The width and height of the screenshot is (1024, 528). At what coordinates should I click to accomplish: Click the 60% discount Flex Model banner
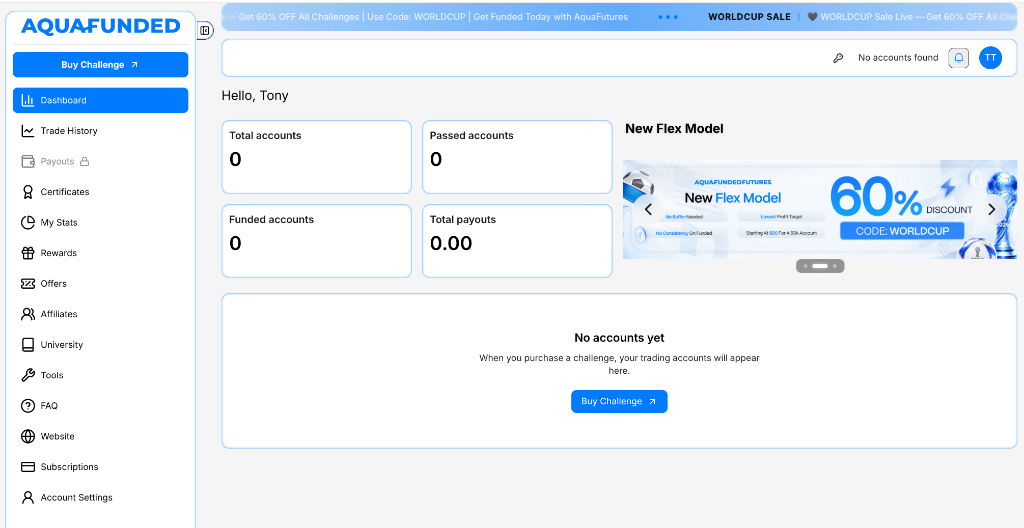click(x=820, y=209)
